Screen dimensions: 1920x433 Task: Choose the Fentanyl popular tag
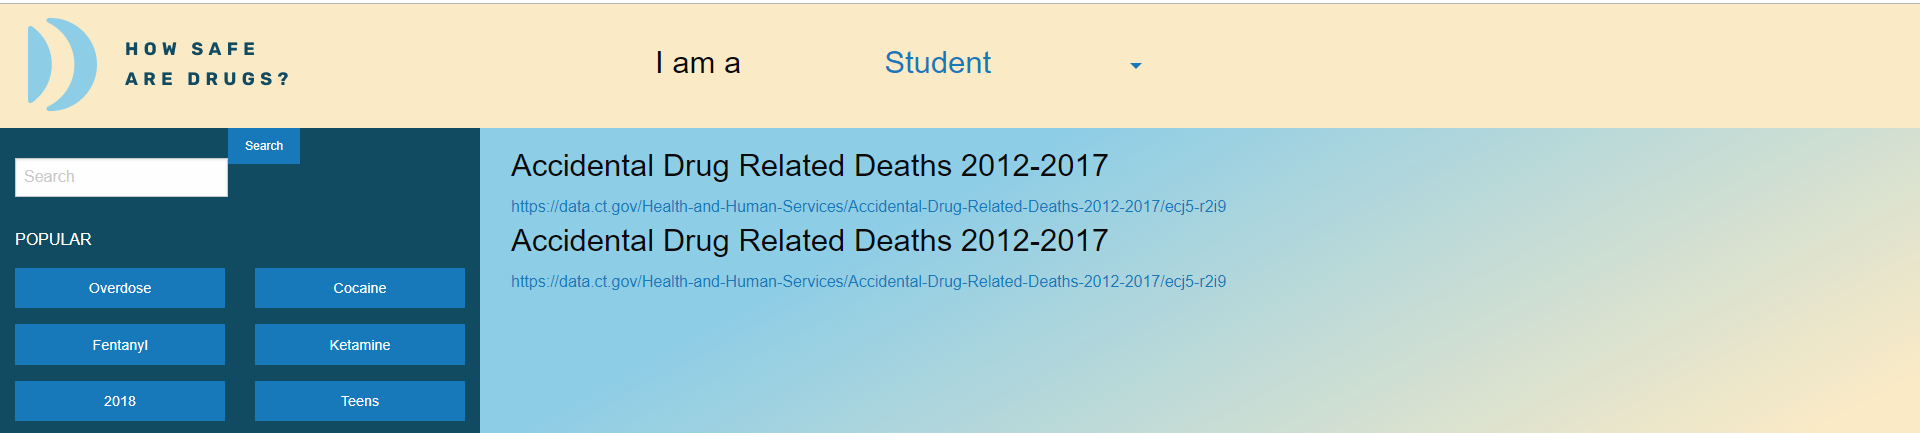[120, 345]
